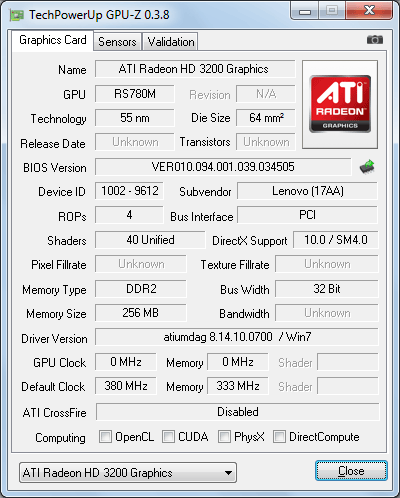Switch to the Sensors tab
Screen dimensions: 400x498
coord(117,42)
